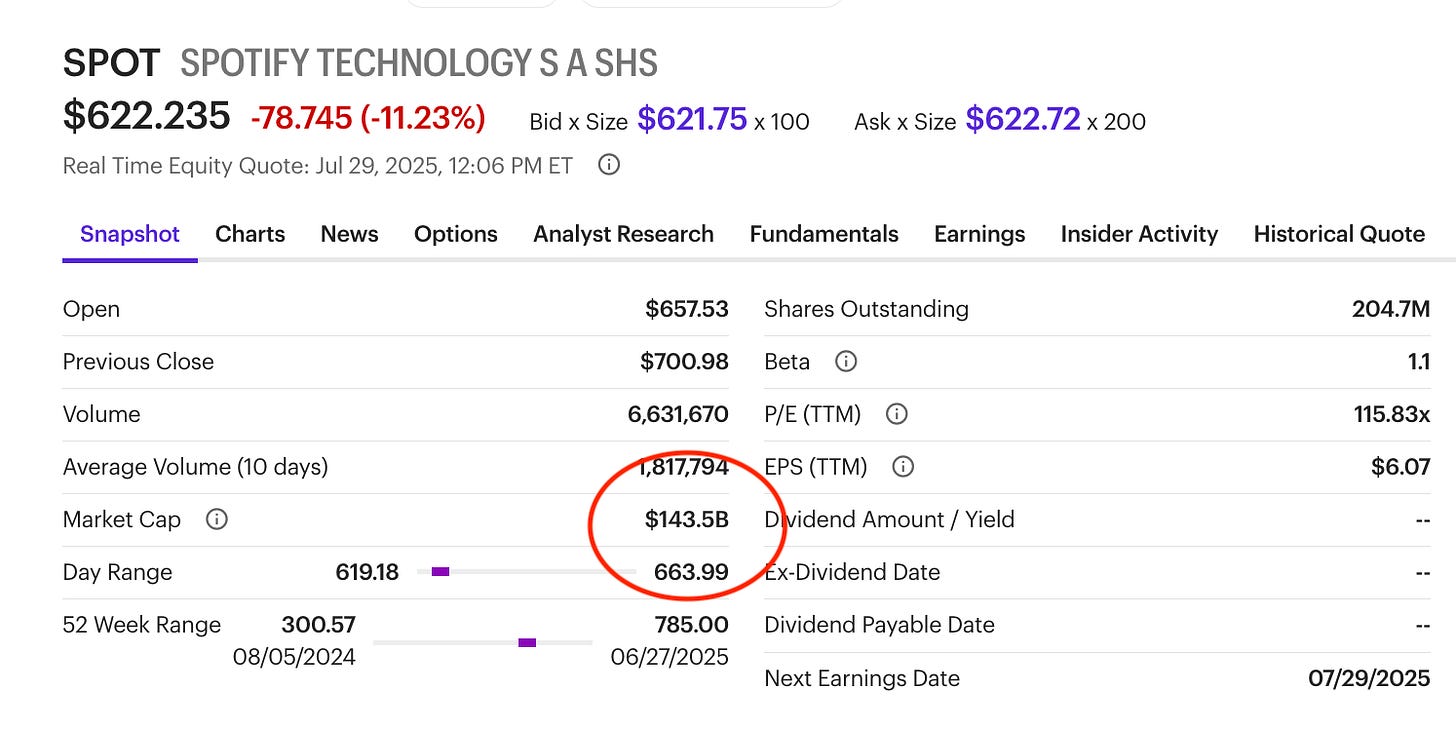Click the Ex-Dividend Date label
The width and height of the screenshot is (1456, 731).
pos(852,572)
